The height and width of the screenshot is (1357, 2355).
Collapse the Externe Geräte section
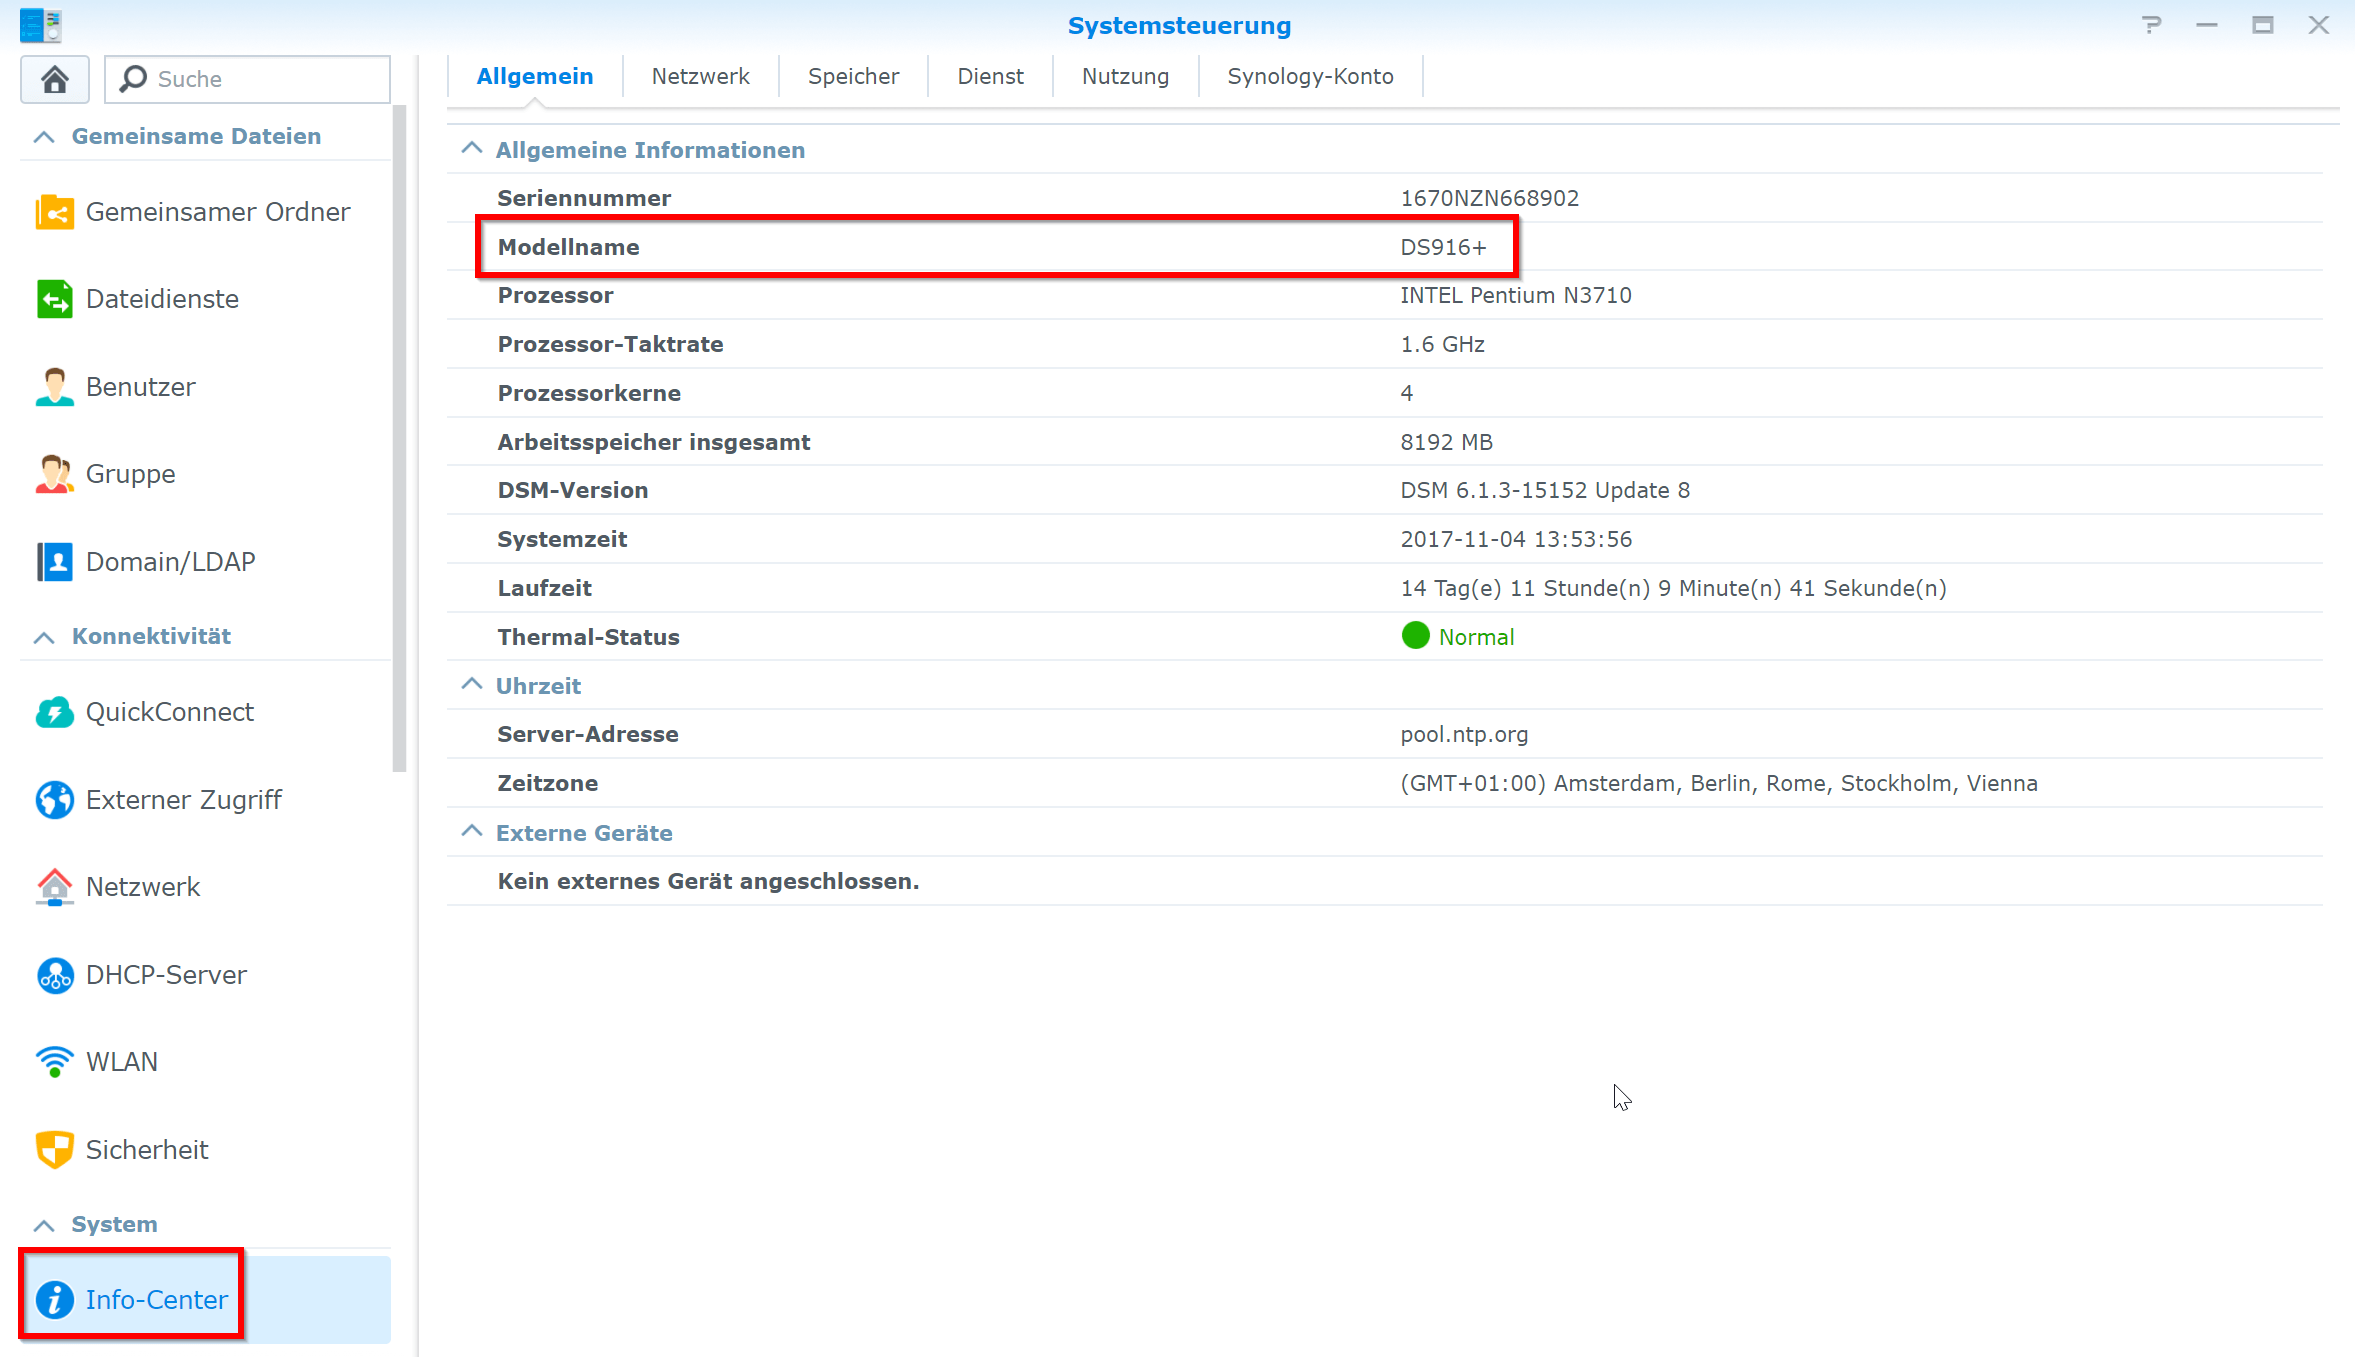click(x=471, y=831)
